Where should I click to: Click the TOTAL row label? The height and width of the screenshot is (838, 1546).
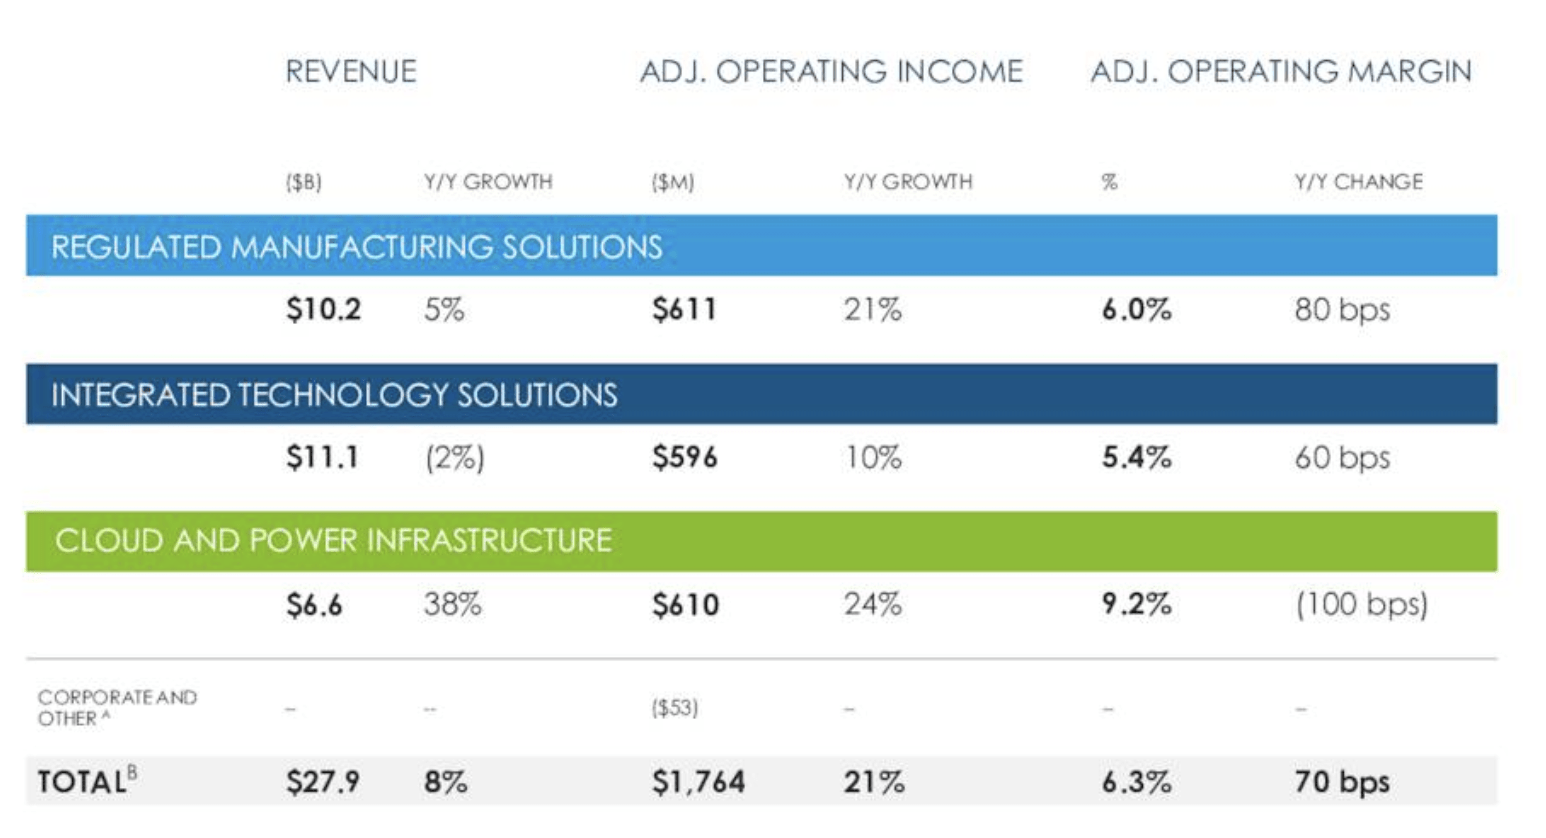pos(87,780)
